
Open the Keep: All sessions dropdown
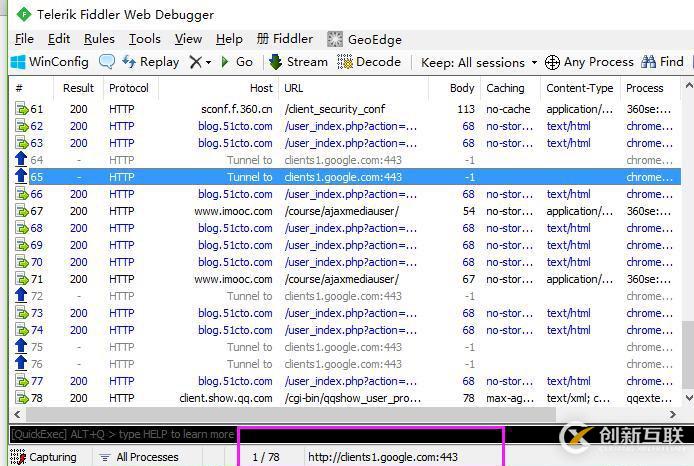pos(479,62)
